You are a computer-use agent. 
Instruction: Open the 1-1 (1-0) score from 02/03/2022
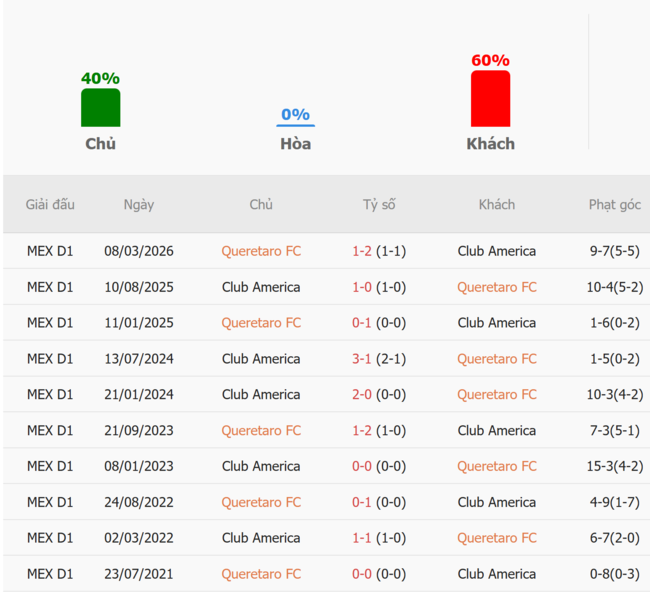pyautogui.click(x=379, y=538)
